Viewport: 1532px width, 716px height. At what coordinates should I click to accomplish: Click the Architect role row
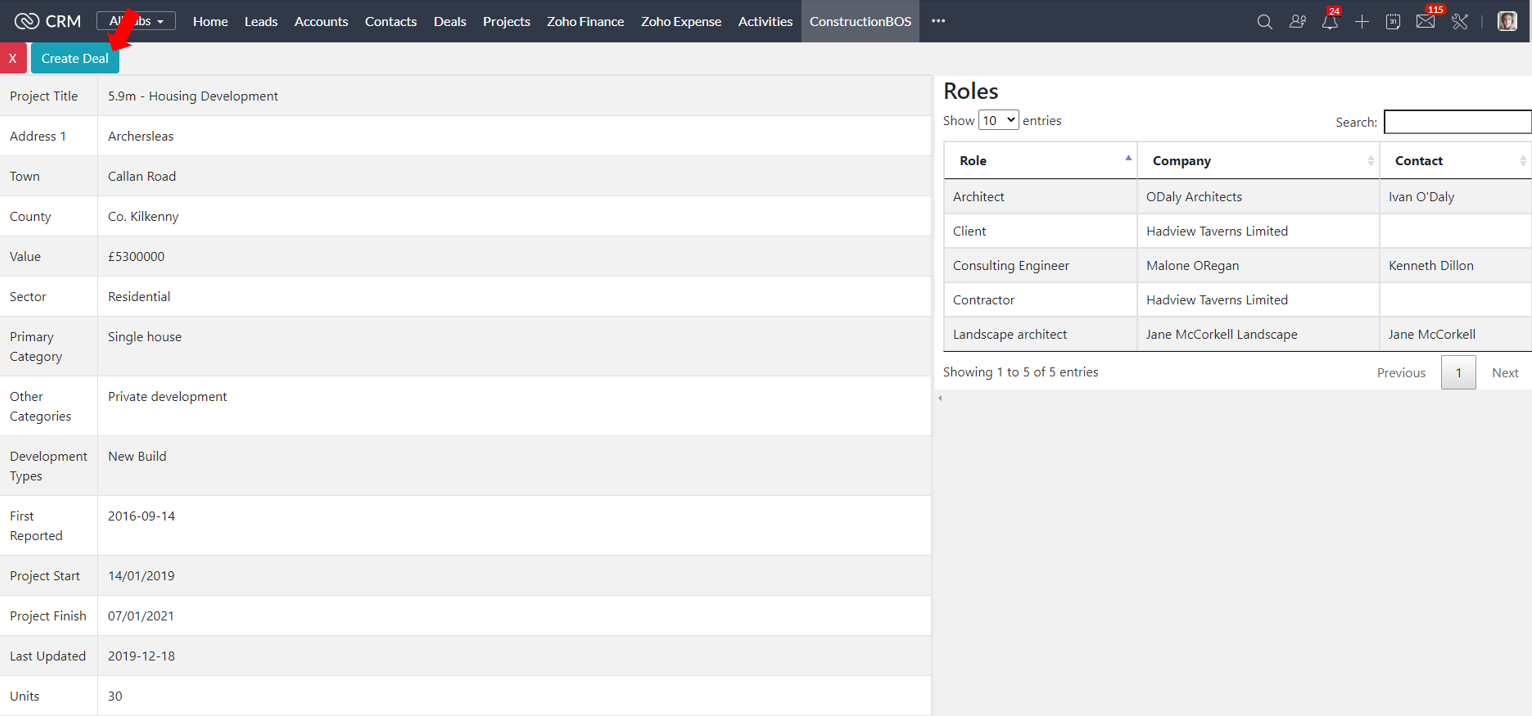coord(1237,197)
